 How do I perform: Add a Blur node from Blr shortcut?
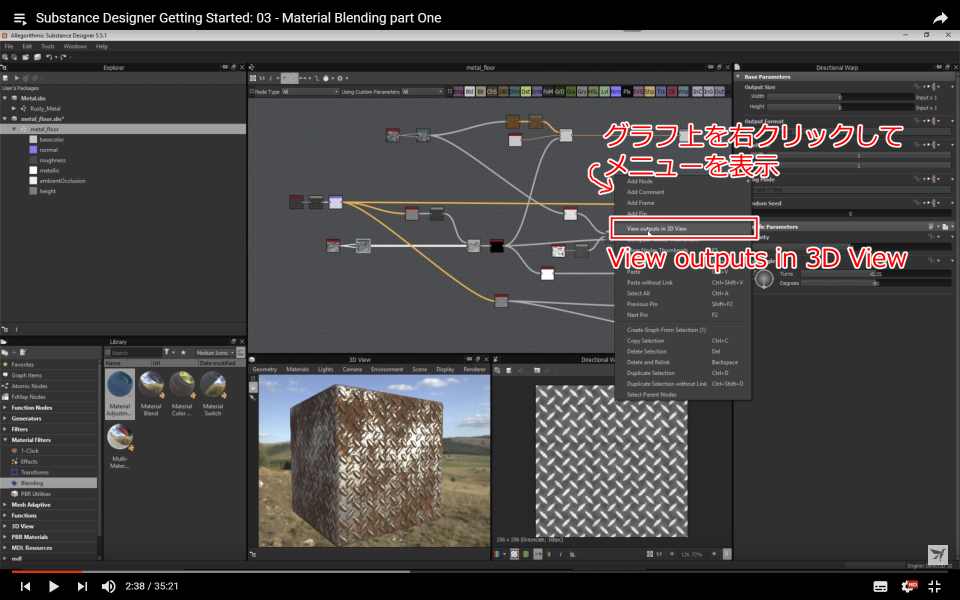pyautogui.click(x=481, y=92)
